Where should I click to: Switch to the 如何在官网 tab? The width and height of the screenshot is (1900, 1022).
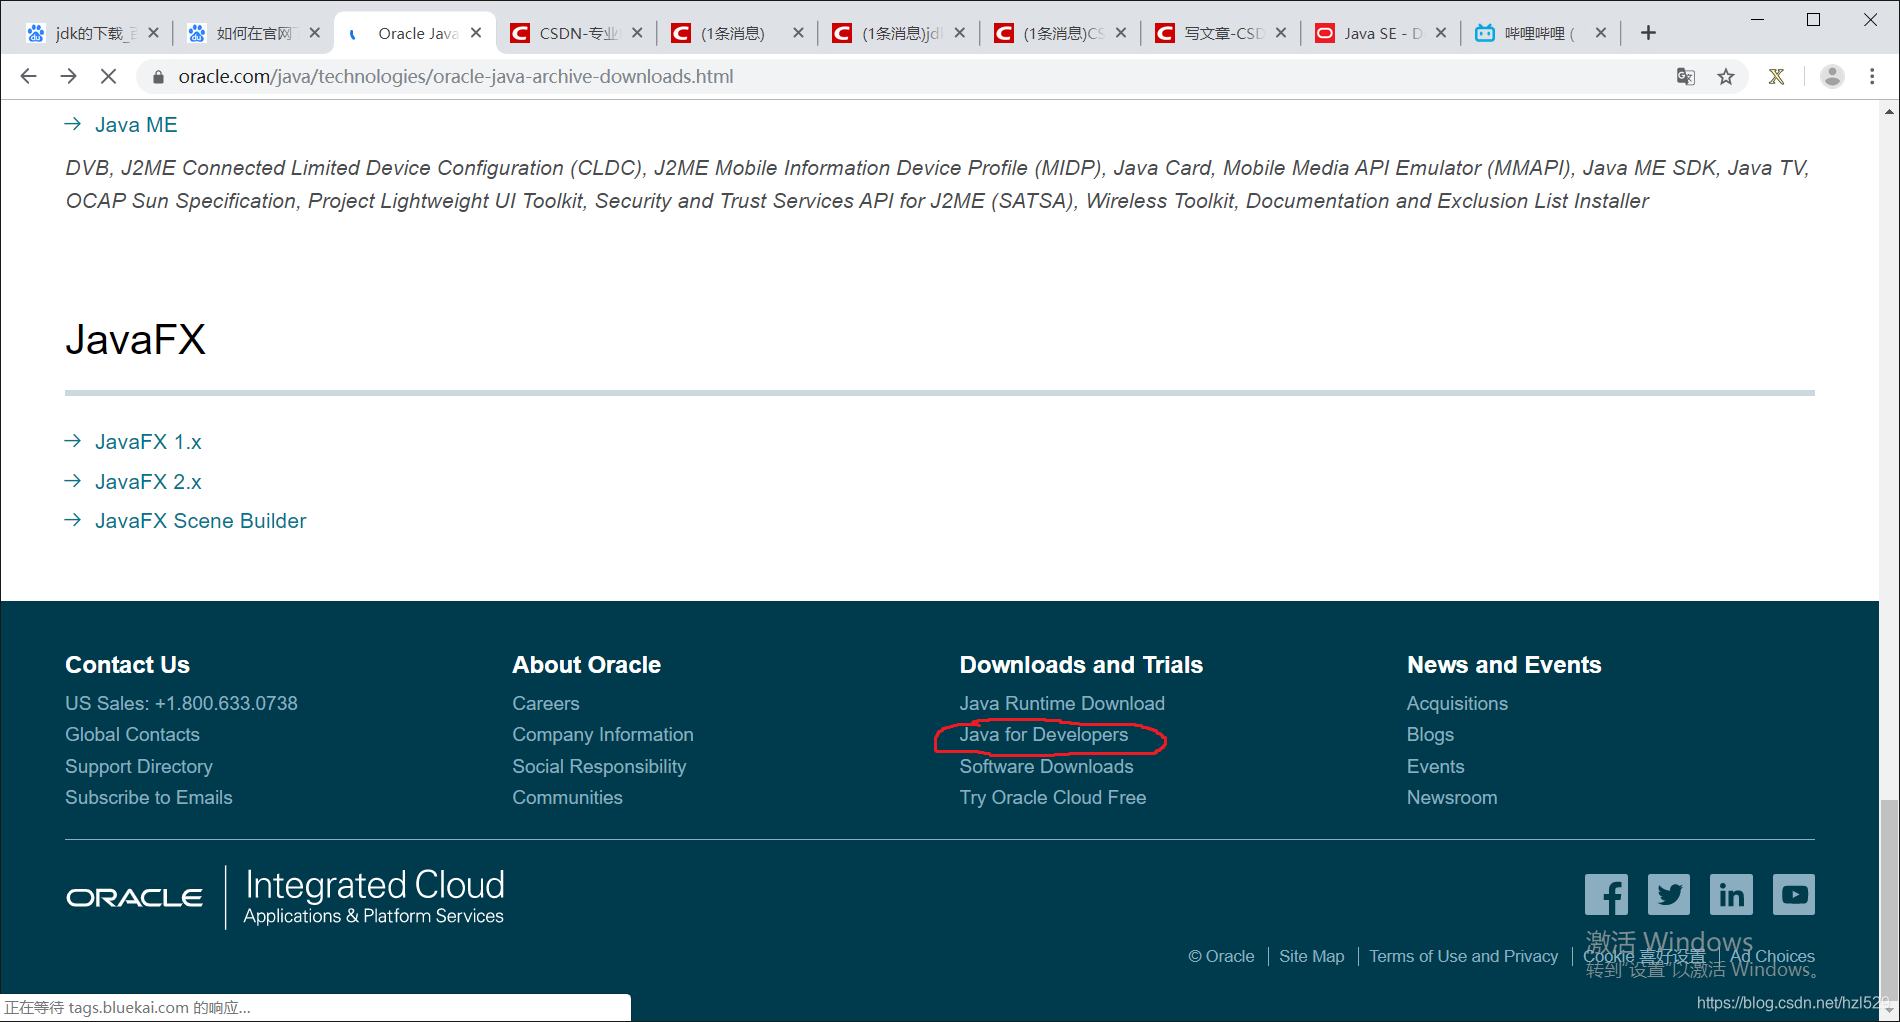click(x=253, y=33)
